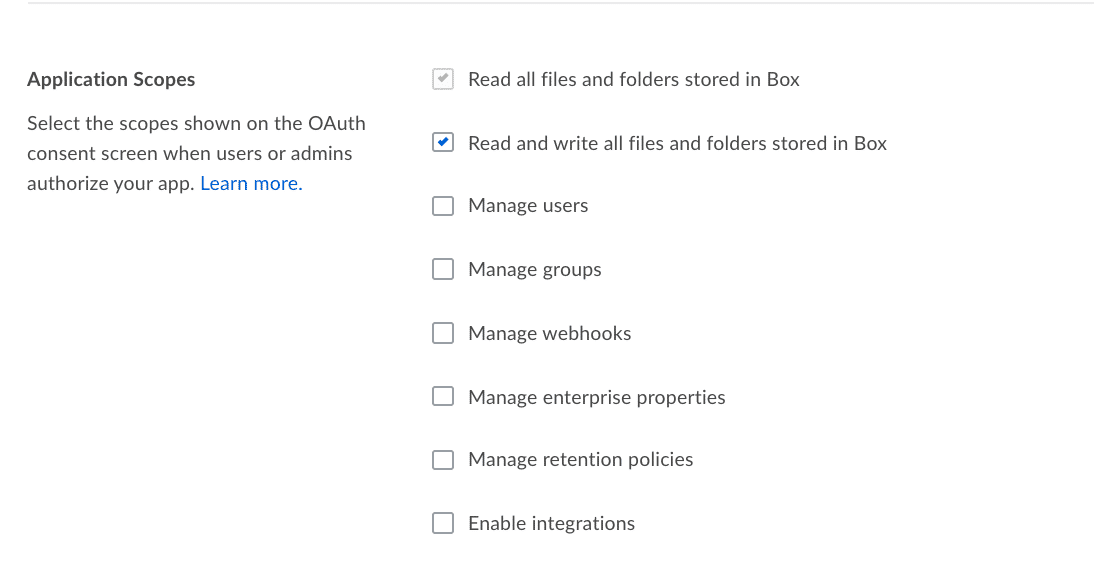The width and height of the screenshot is (1094, 584).
Task: Click the 'Manage retention policies' label text
Action: tap(580, 460)
